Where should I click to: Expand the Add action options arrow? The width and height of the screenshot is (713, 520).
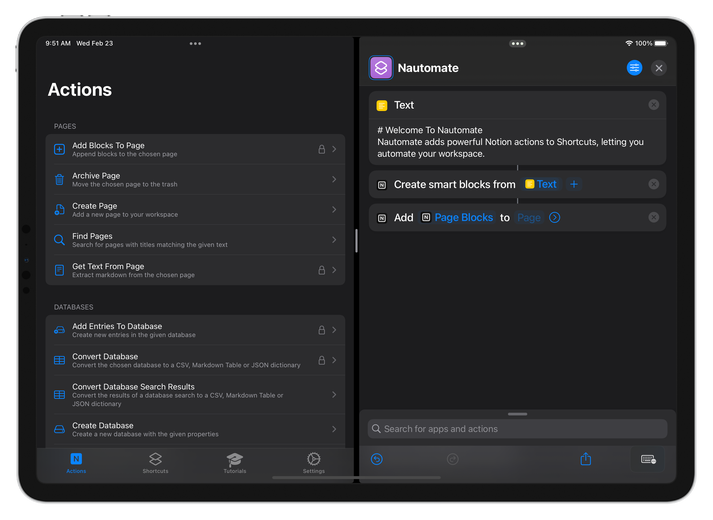(x=555, y=218)
